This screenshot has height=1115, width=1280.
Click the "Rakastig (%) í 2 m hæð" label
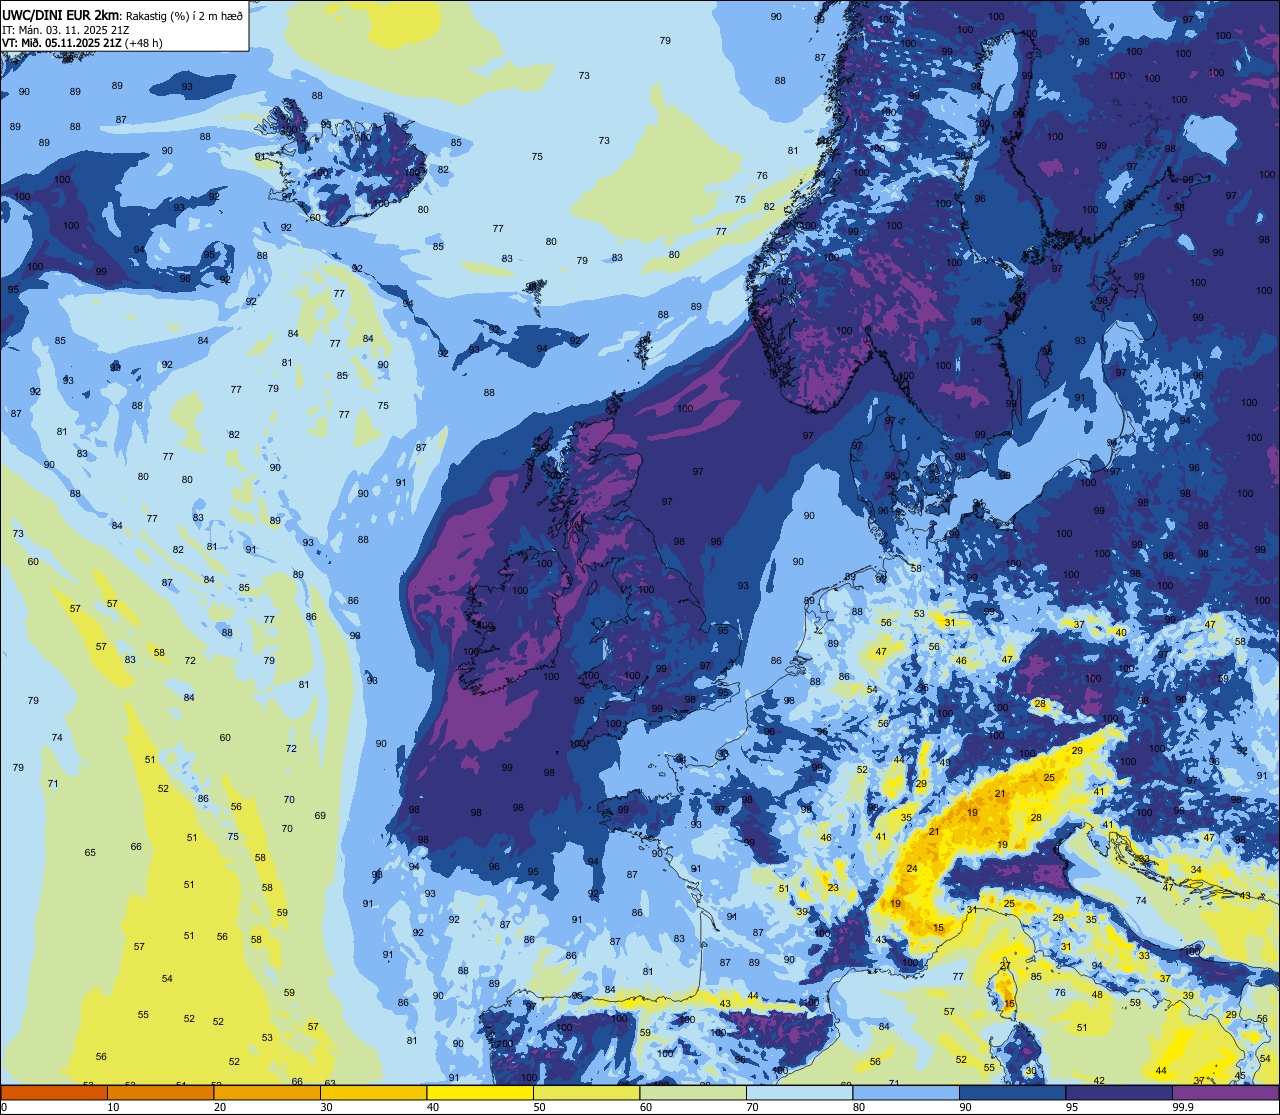coord(185,14)
